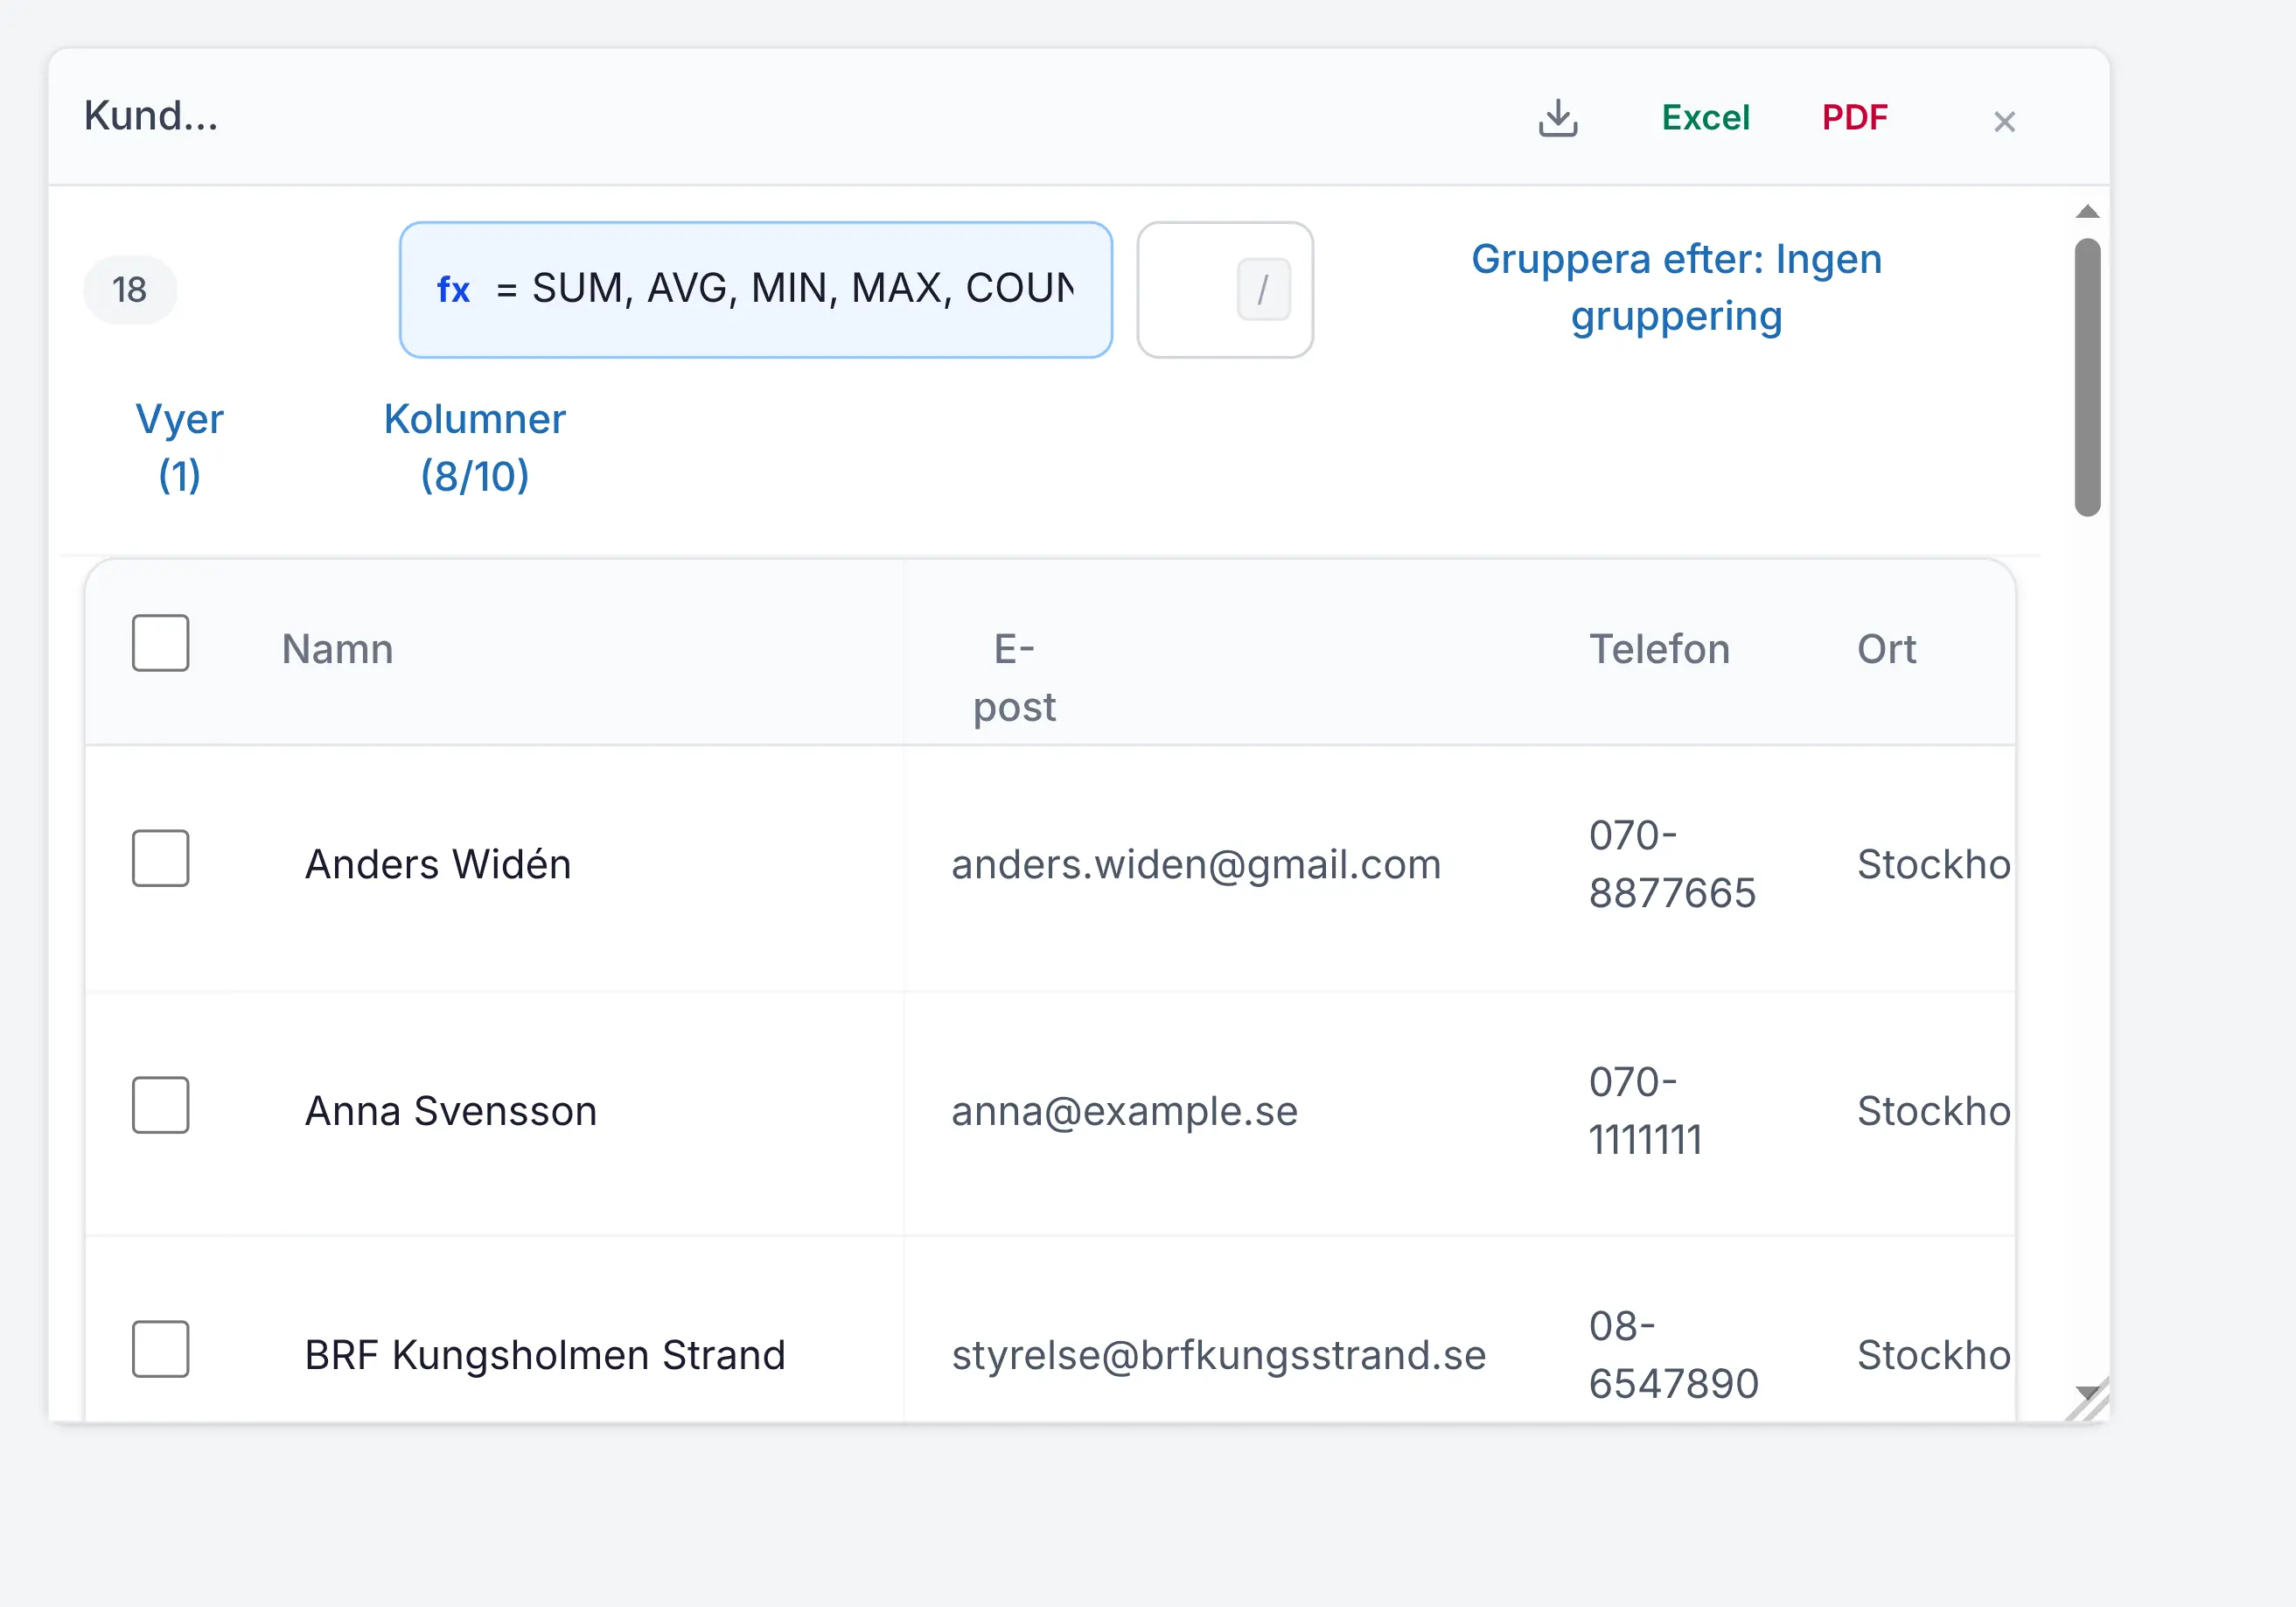This screenshot has width=2296, height=1607.
Task: Click the name Anna Svensson
Action: point(451,1111)
